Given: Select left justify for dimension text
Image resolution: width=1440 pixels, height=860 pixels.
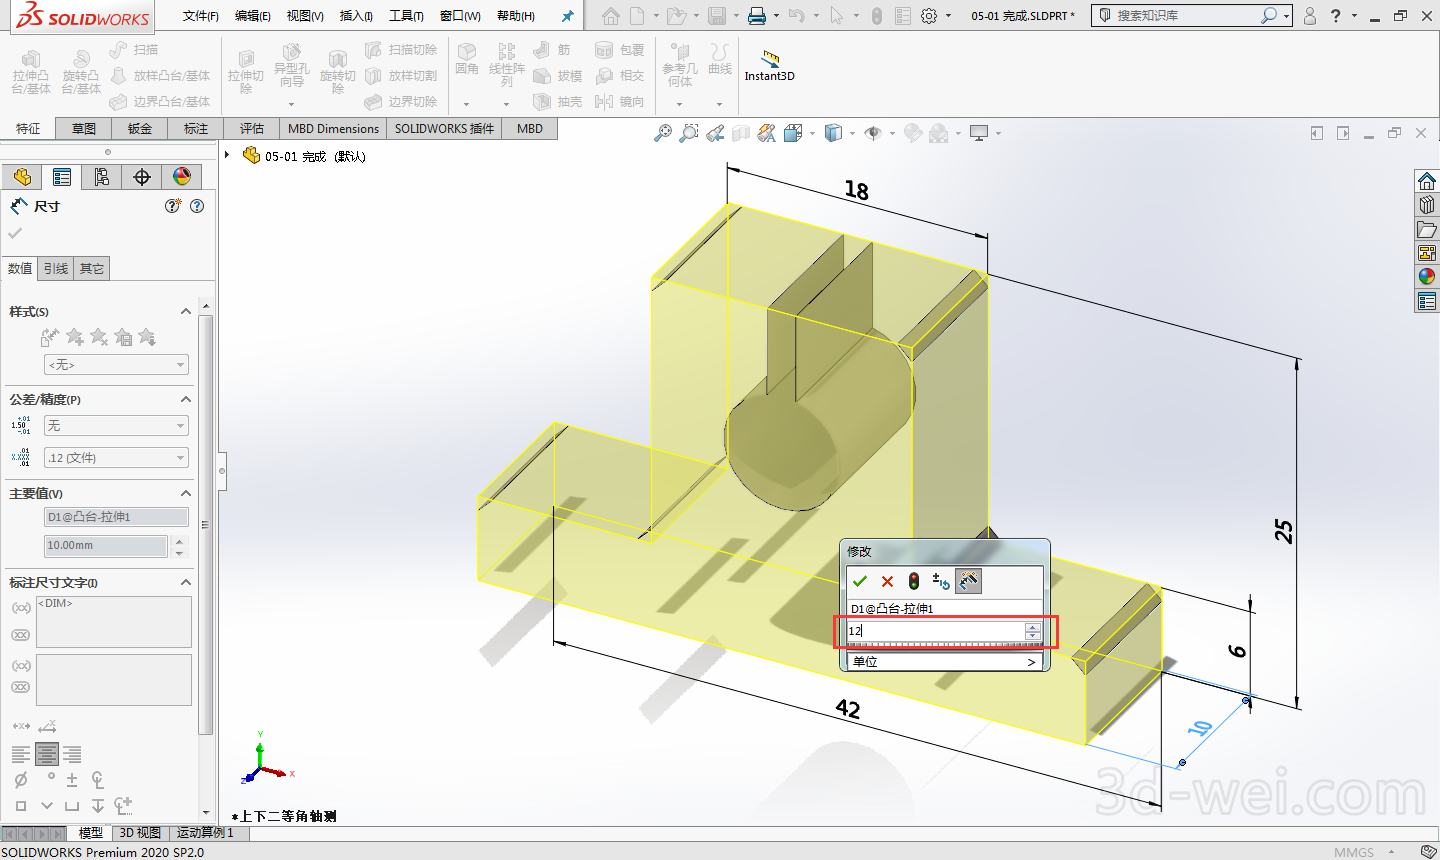Looking at the screenshot, I should tap(21, 754).
